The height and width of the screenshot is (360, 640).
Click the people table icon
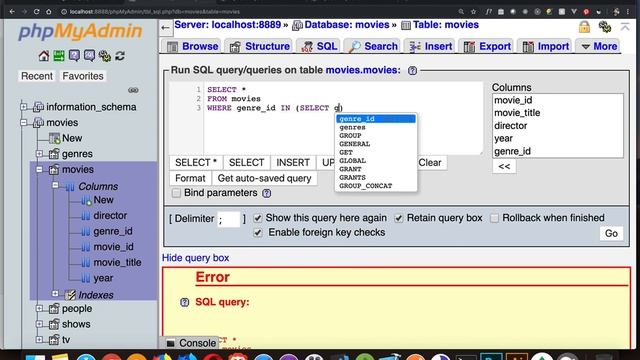[x=54, y=309]
